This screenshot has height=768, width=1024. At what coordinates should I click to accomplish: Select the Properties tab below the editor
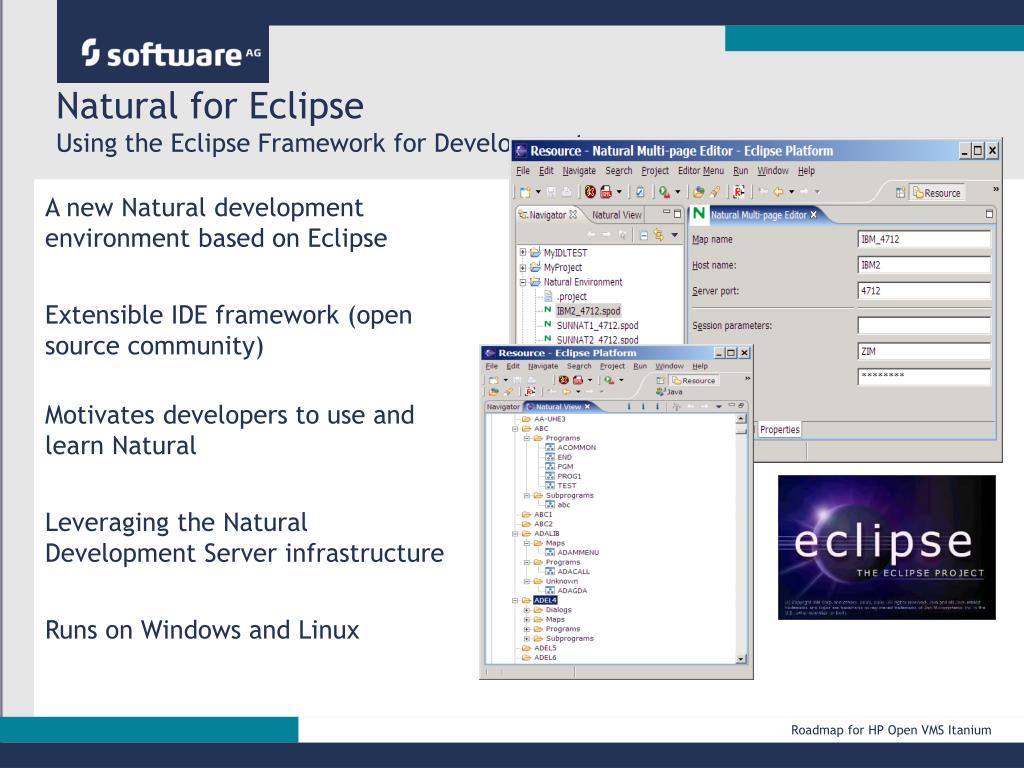pyautogui.click(x=780, y=430)
